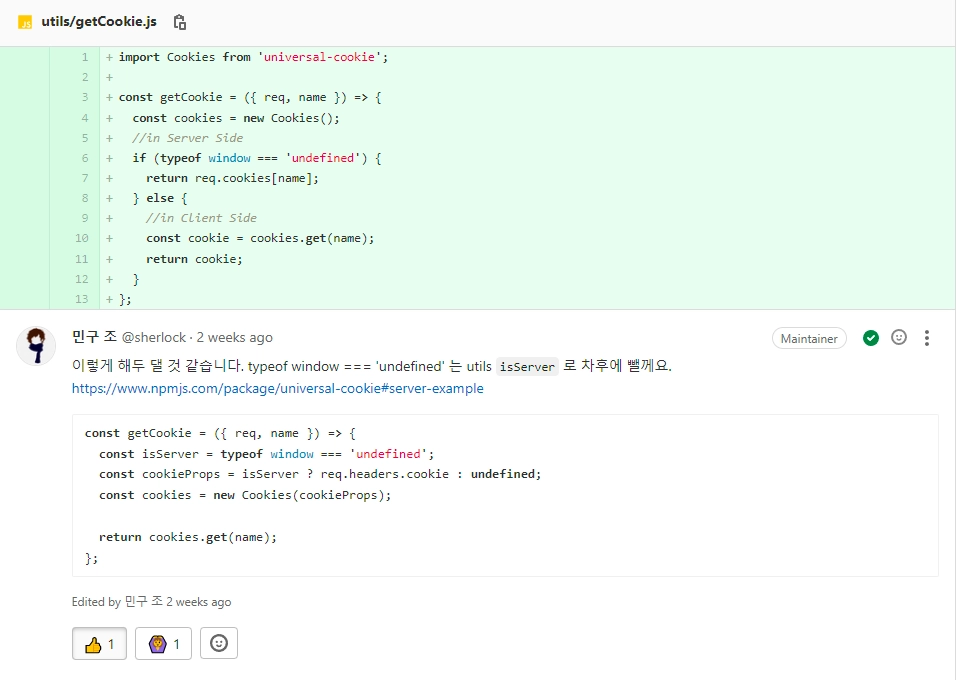Add a reaction from the comment header smiley

tap(899, 338)
